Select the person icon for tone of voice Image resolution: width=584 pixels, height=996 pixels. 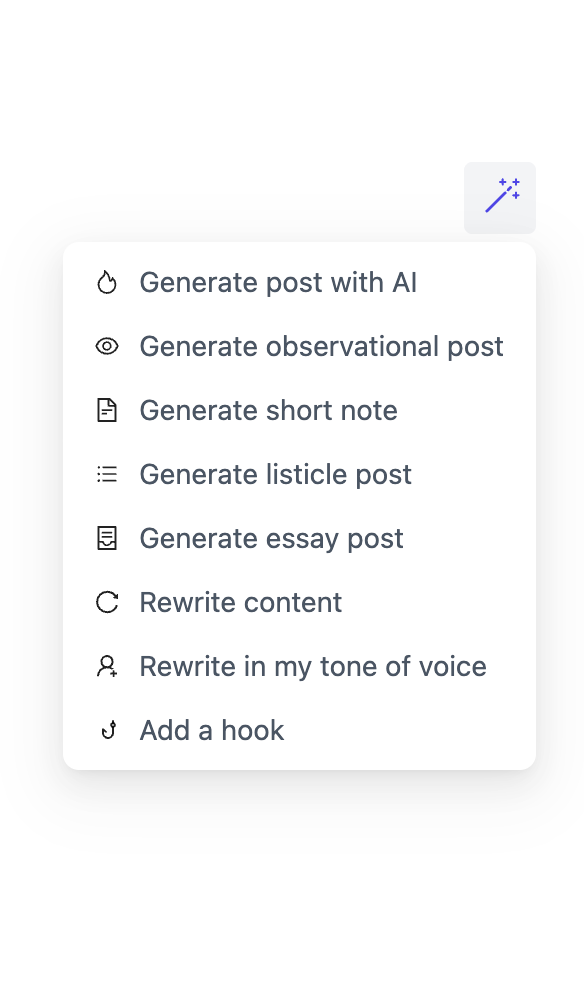coord(107,666)
